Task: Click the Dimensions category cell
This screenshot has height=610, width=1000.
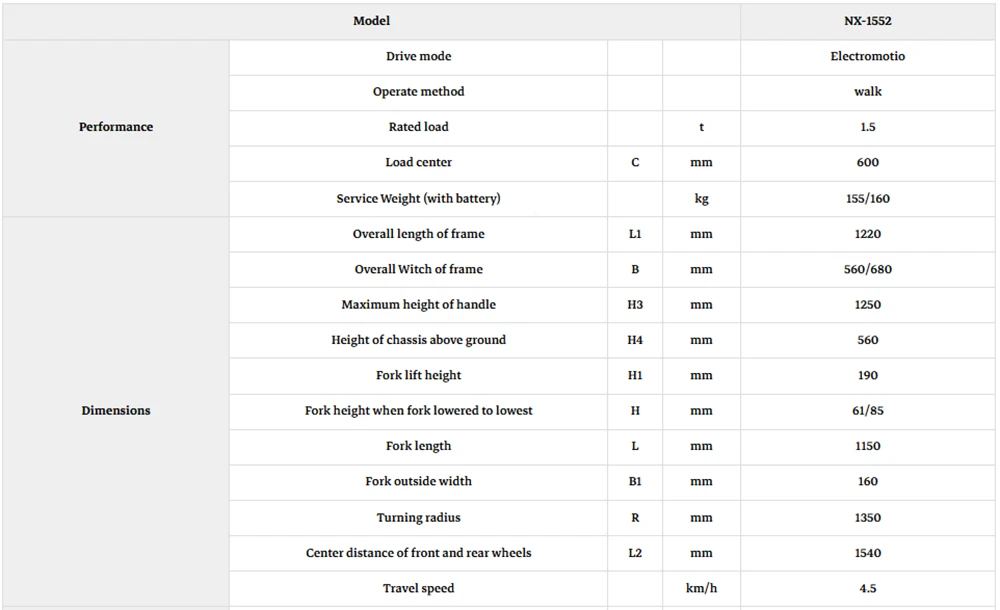Action: click(116, 411)
